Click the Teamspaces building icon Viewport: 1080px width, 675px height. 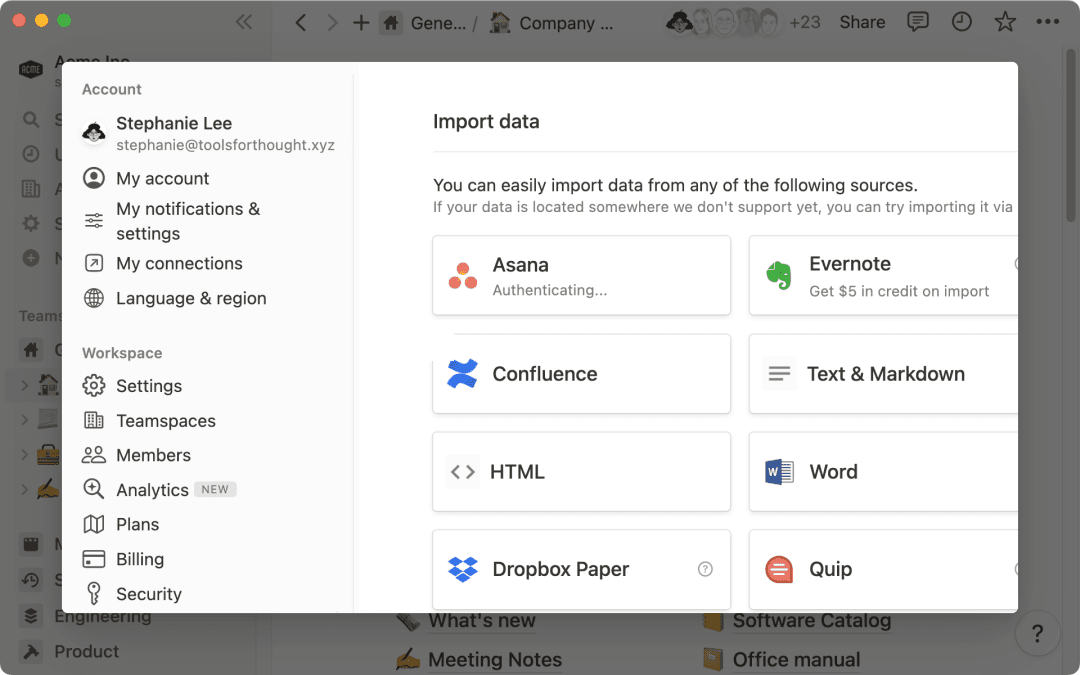[92, 420]
